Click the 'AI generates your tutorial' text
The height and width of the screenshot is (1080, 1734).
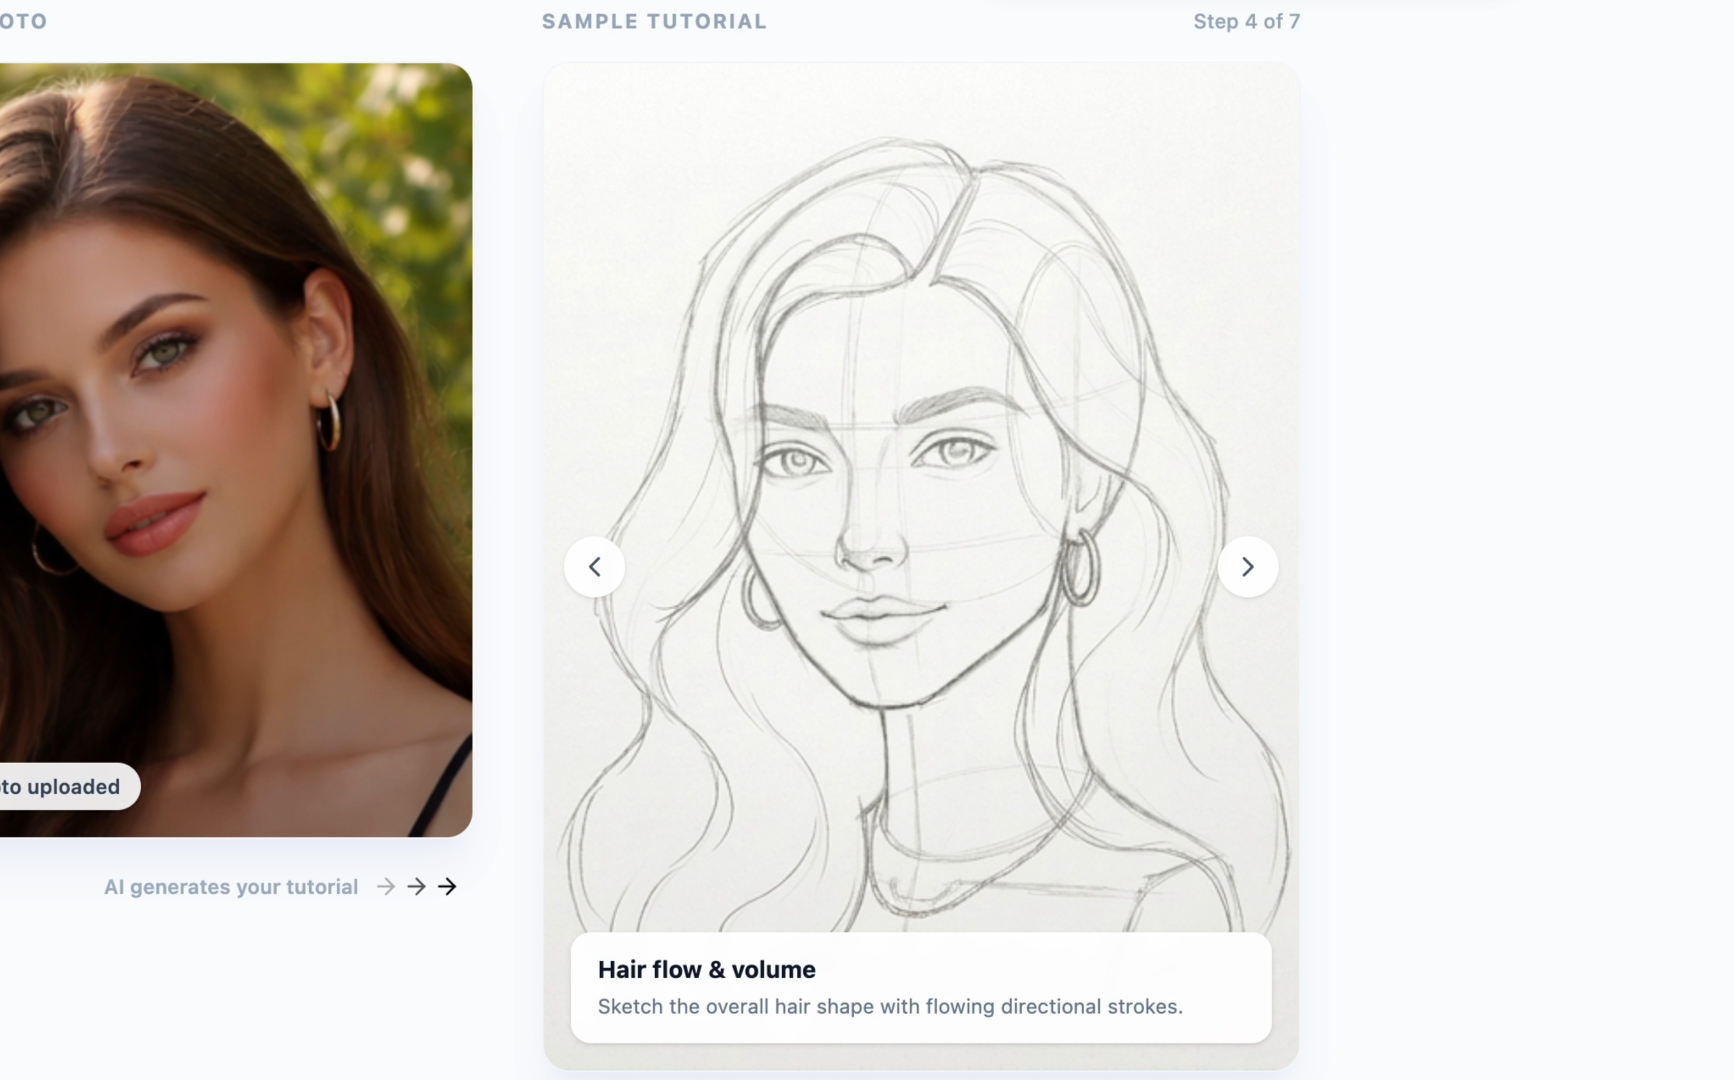tap(231, 886)
